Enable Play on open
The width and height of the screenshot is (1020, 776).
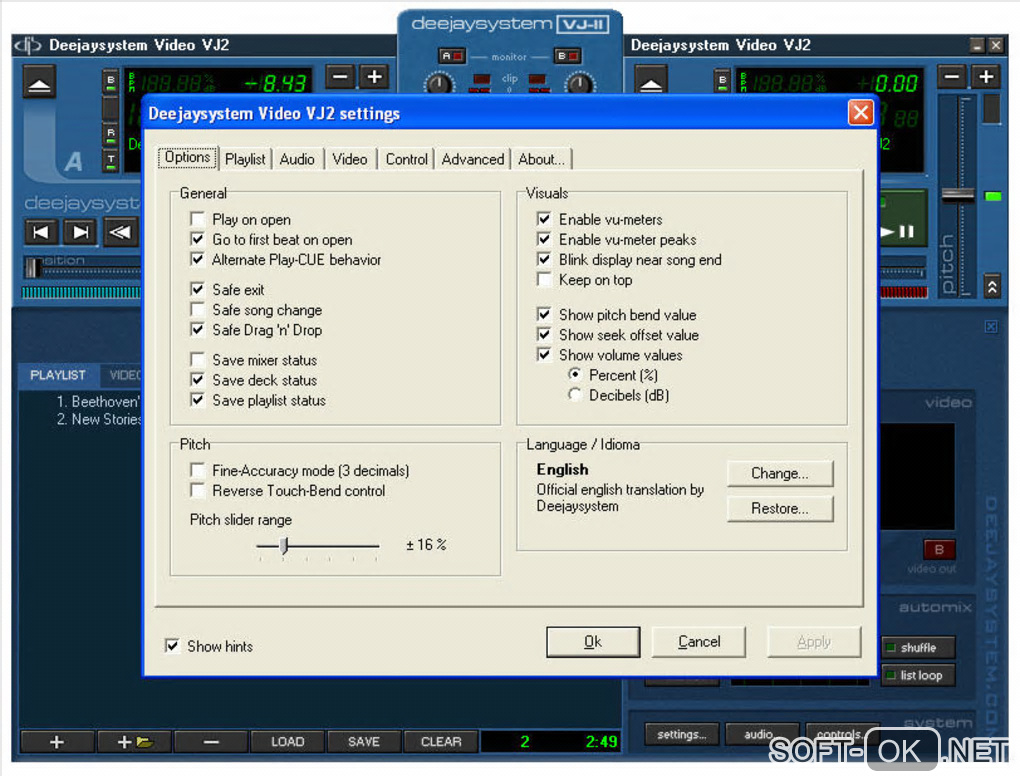click(198, 219)
